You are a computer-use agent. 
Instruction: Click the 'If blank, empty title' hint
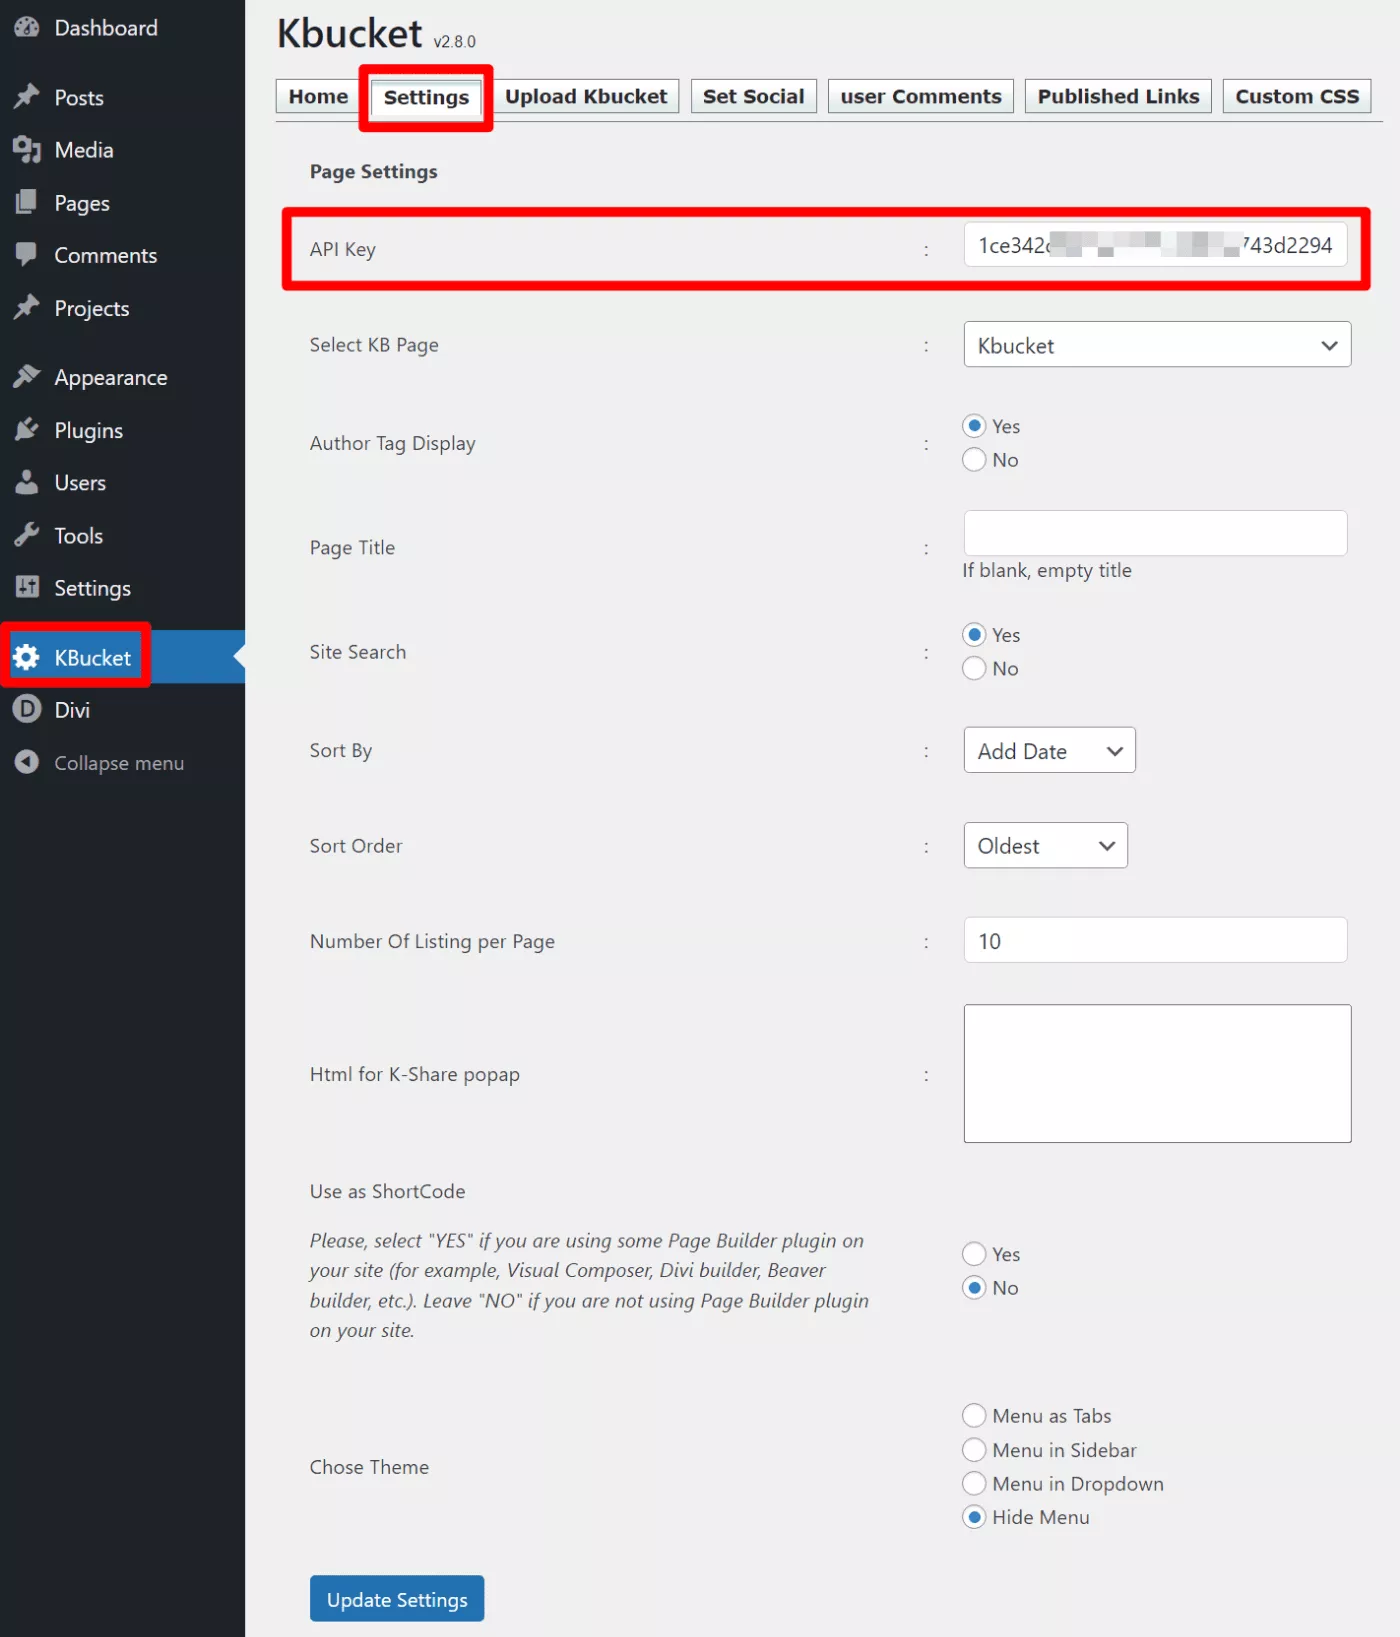tap(1047, 571)
